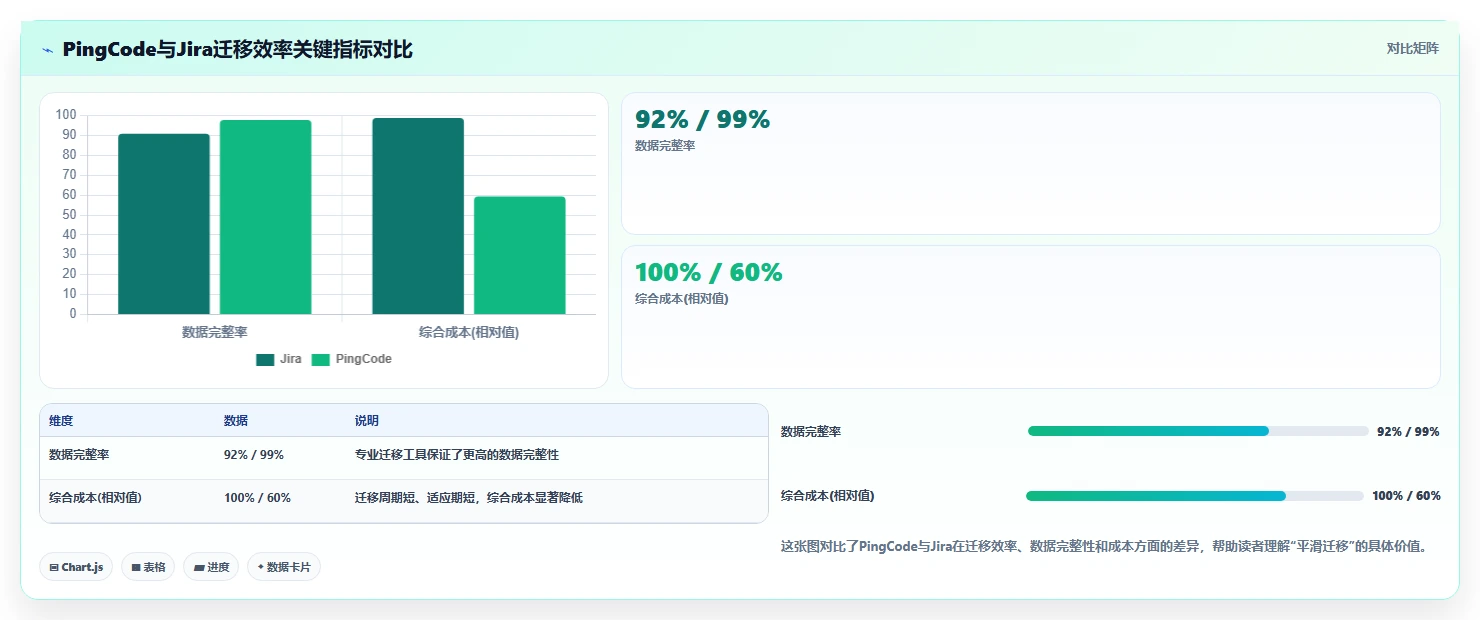Click table cell 数据完整率
The height and width of the screenshot is (620, 1480).
pyautogui.click(x=79, y=455)
